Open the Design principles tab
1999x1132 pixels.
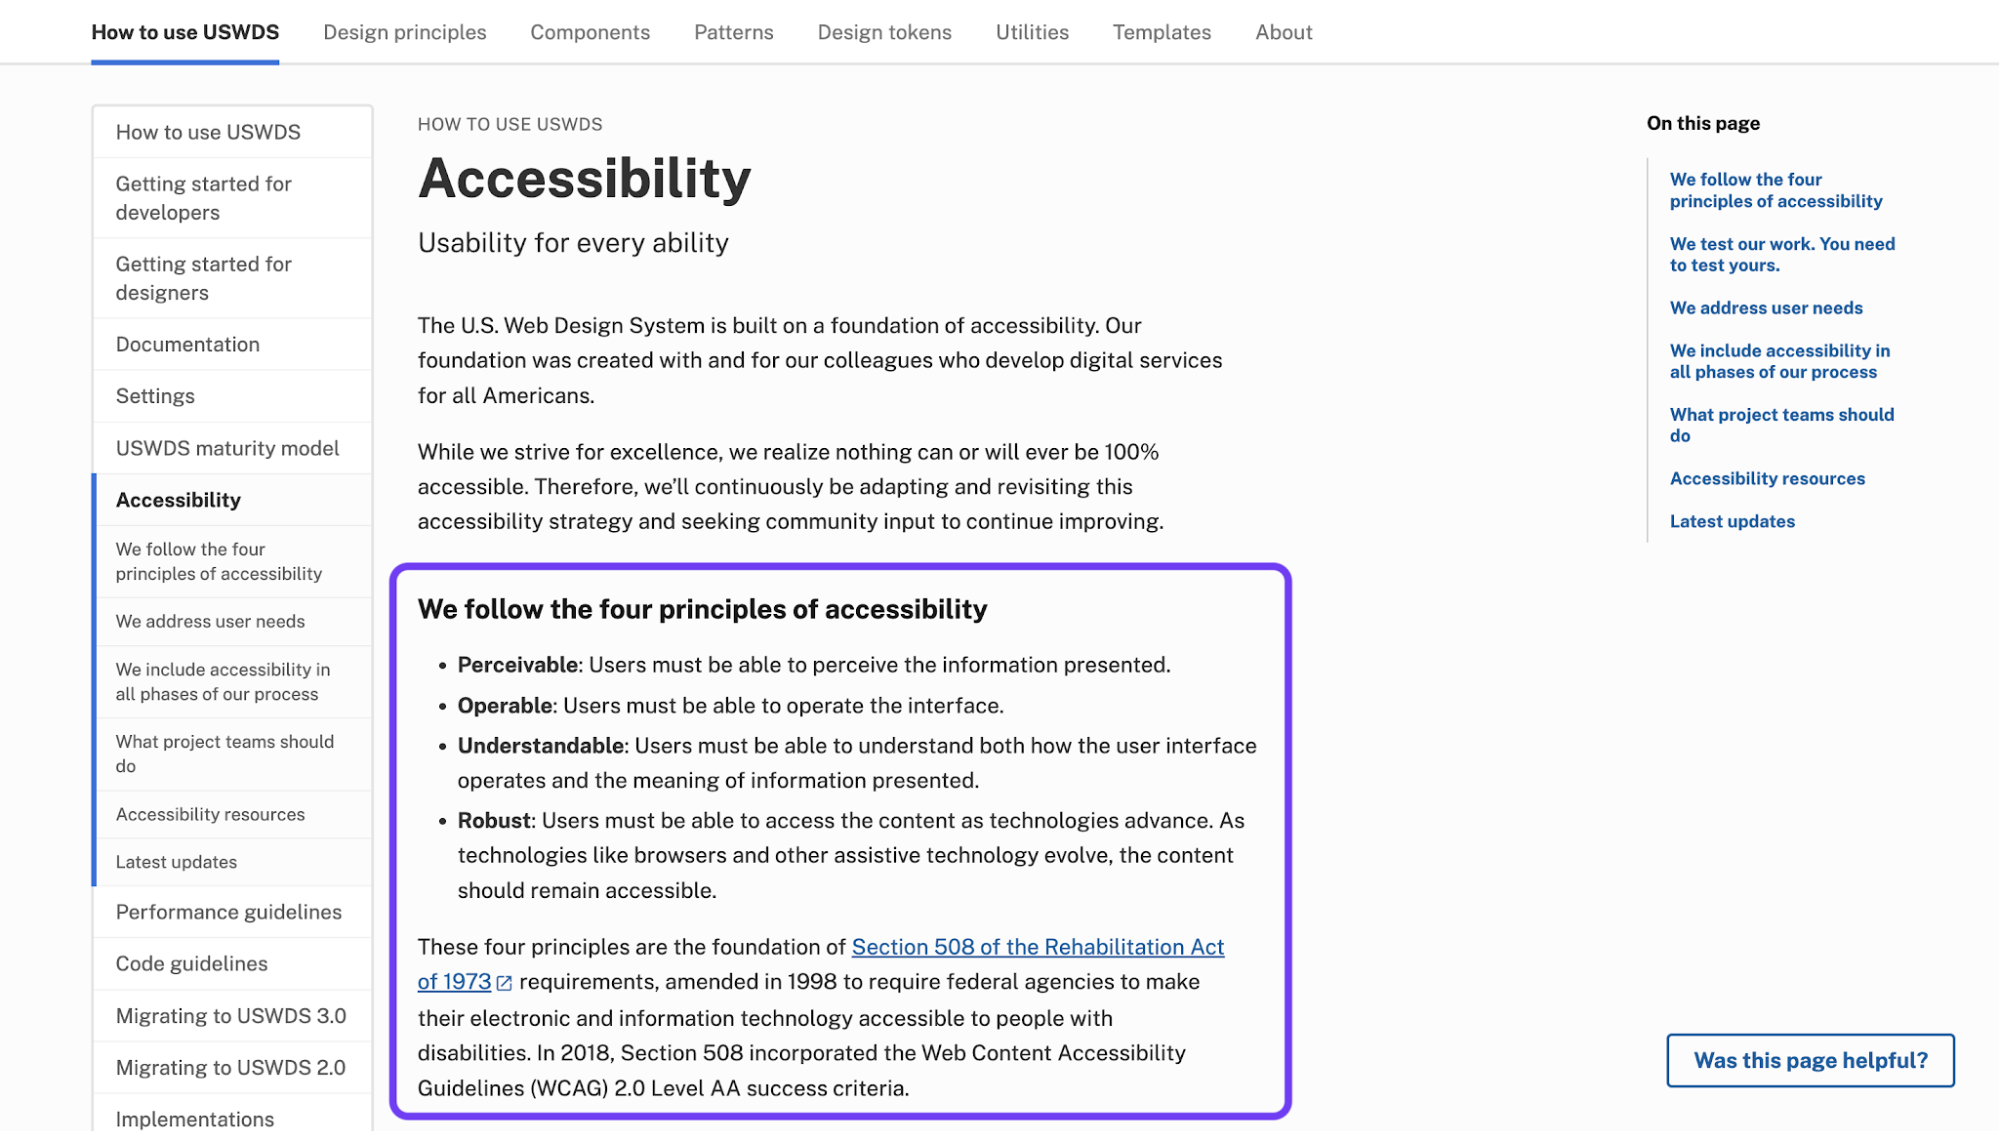pyautogui.click(x=404, y=32)
